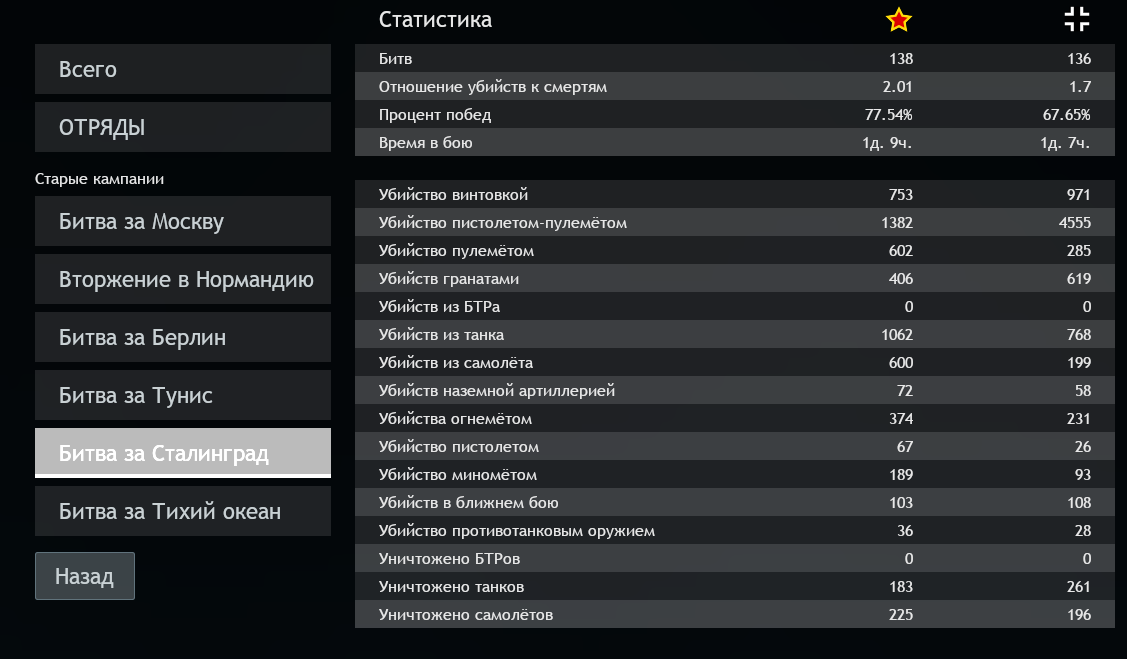1127x659 pixels.
Task: Select Отношение убийств к смертям row
Action: pyautogui.click(x=734, y=87)
